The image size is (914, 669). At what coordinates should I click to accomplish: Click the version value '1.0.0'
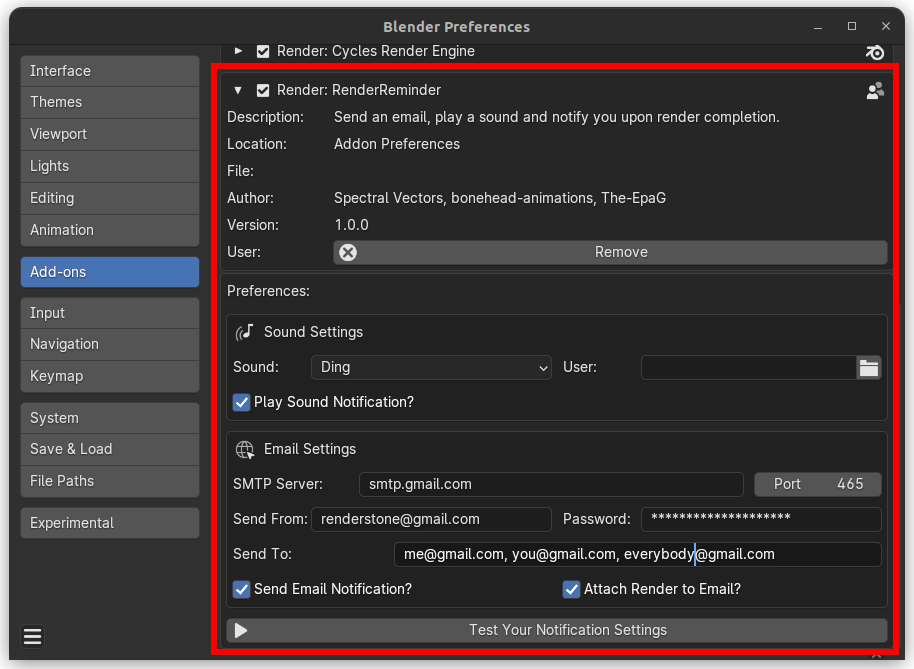tap(351, 225)
